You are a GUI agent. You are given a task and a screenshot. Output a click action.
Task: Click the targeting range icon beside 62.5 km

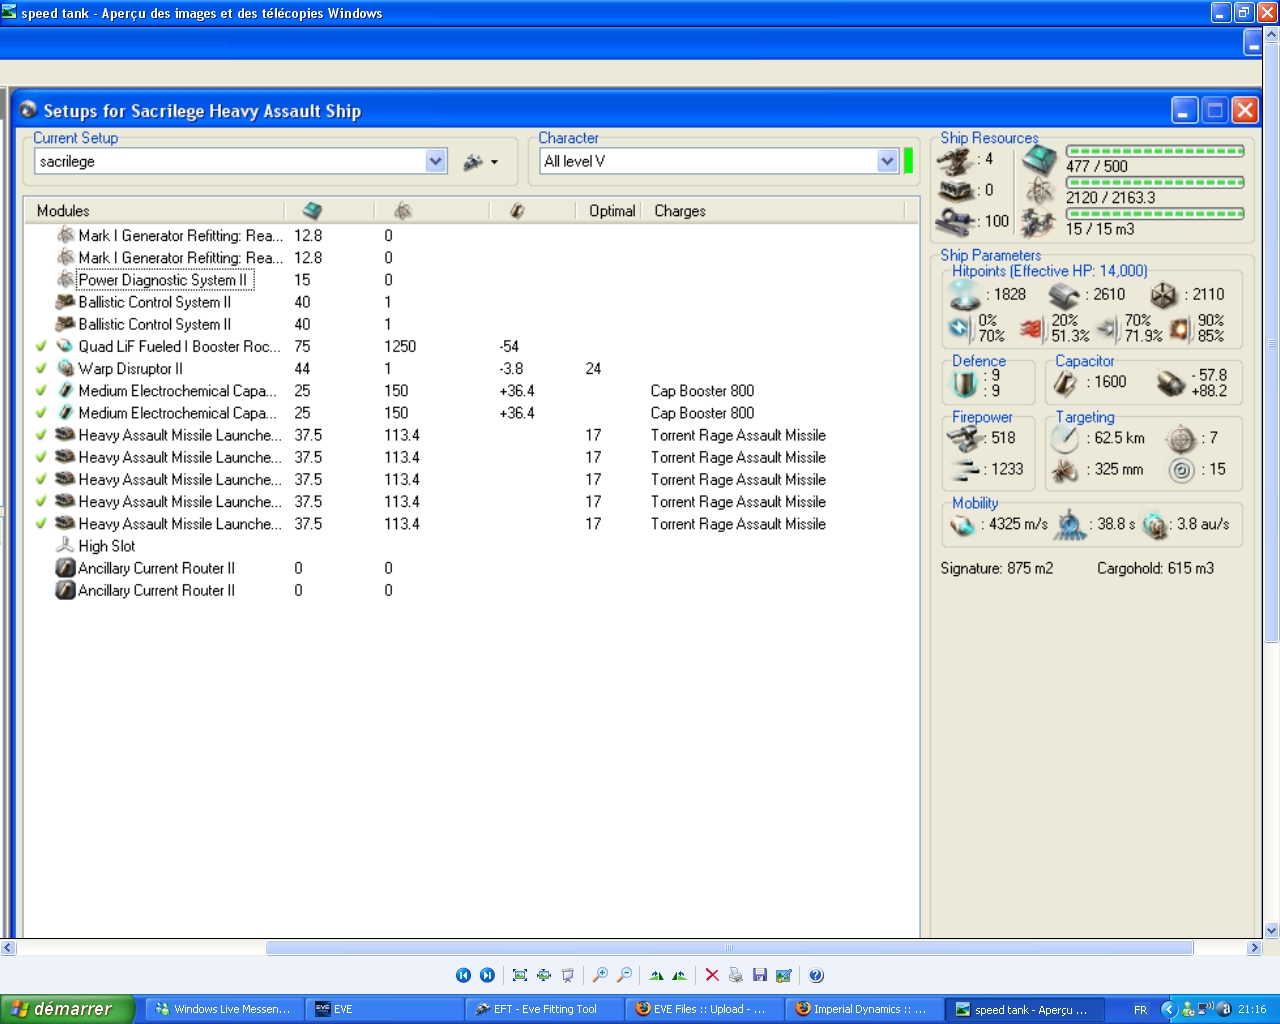1065,438
